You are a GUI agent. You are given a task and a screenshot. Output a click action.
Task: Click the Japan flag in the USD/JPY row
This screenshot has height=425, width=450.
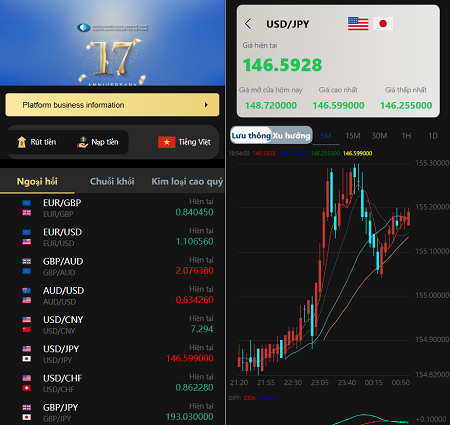[27, 359]
